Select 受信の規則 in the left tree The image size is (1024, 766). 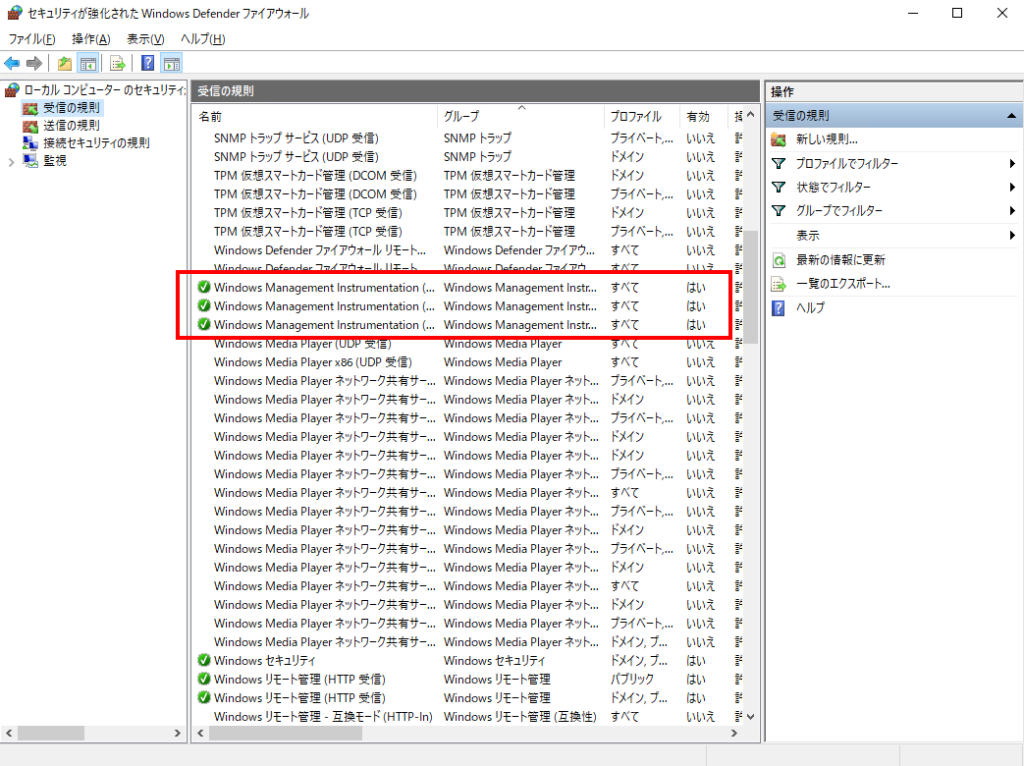(x=71, y=108)
